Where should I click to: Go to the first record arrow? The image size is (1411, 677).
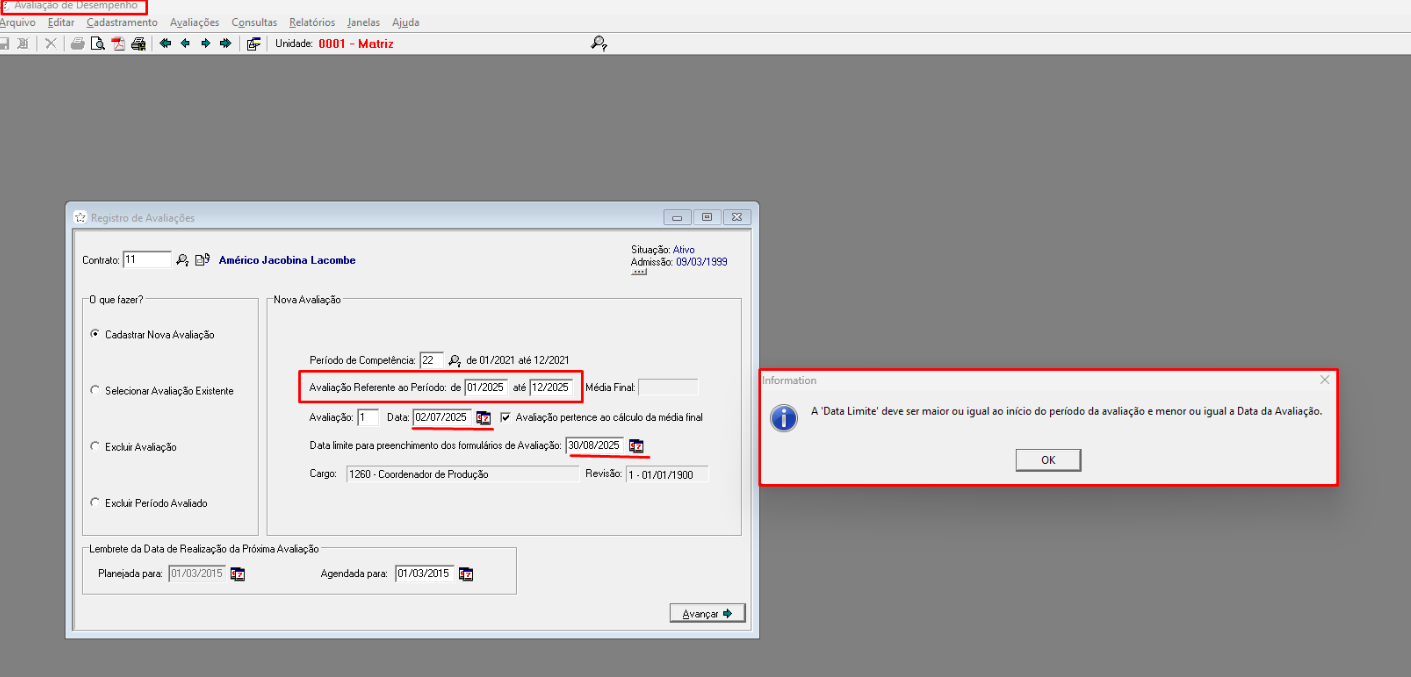click(x=165, y=43)
